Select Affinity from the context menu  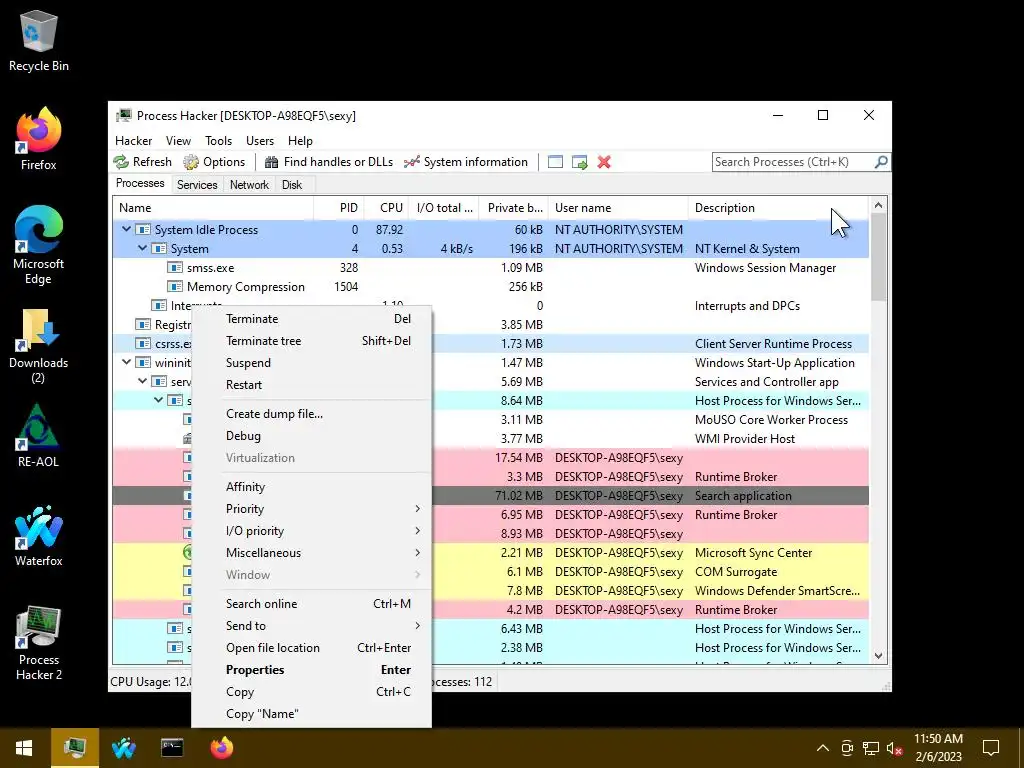(312, 487)
